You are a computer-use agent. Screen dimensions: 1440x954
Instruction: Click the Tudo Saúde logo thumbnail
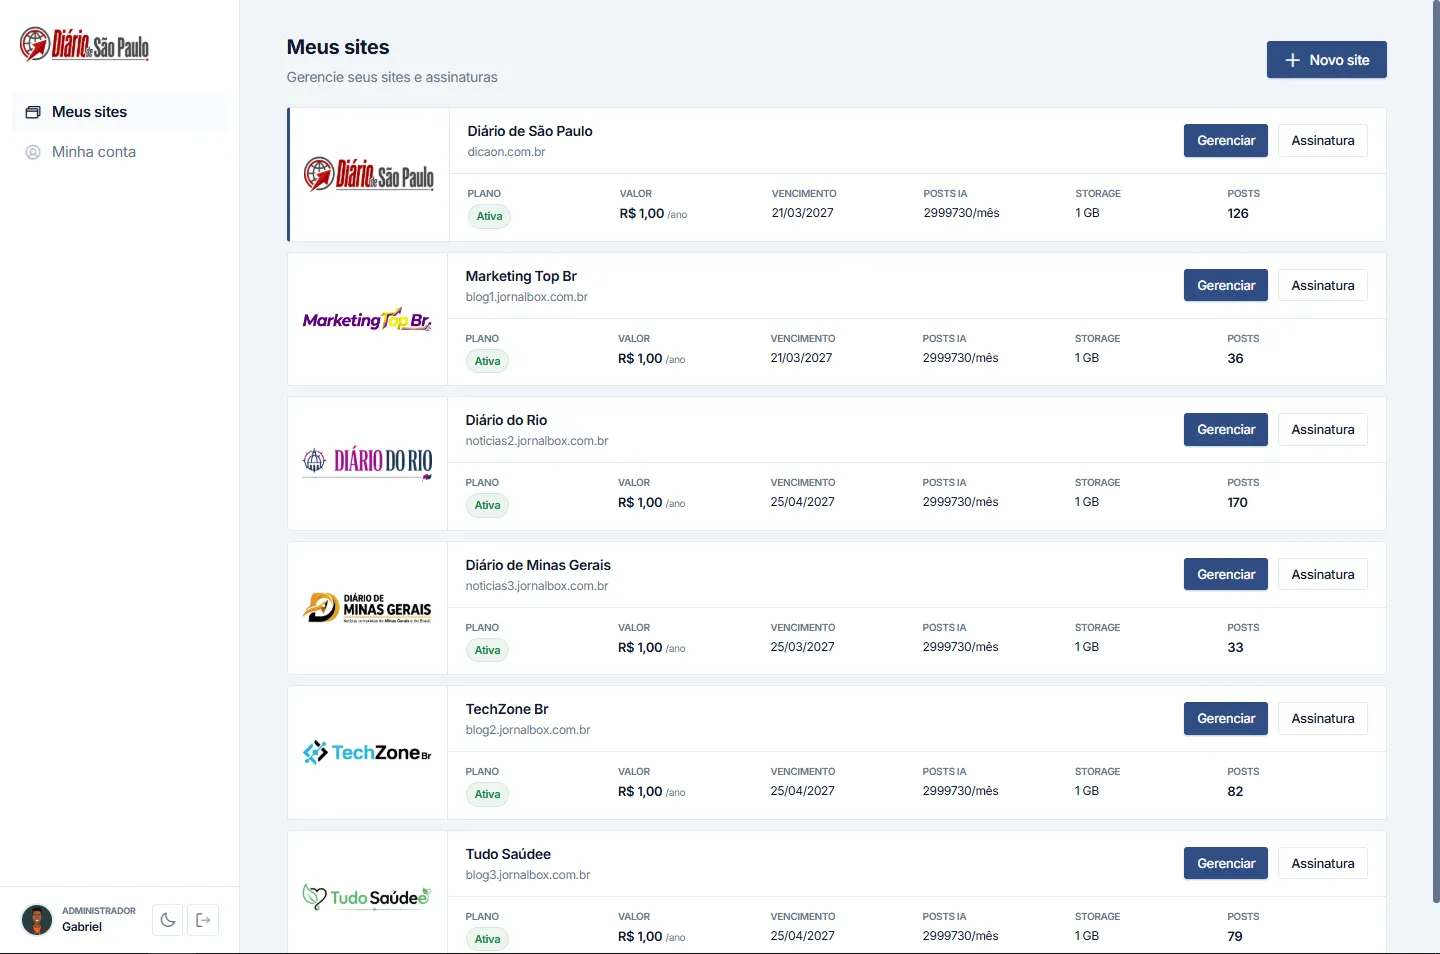click(367, 897)
